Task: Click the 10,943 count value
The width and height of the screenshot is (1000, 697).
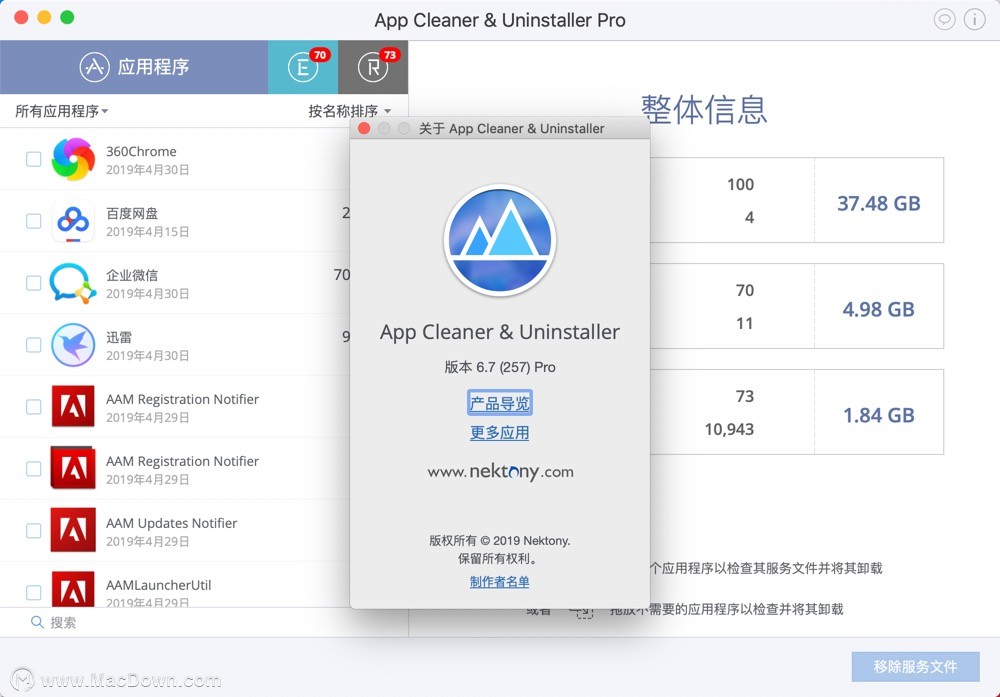Action: tap(729, 429)
